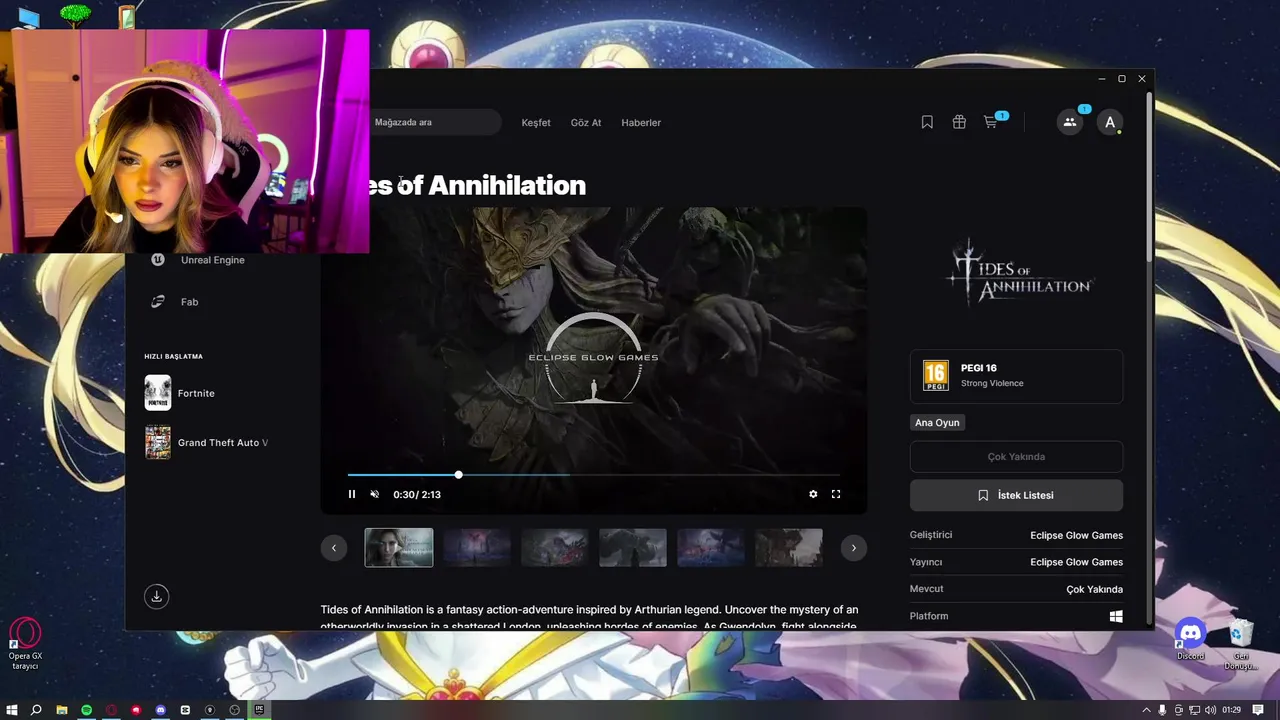Open Spotify from the taskbar
Viewport: 1280px width, 720px height.
[x=87, y=710]
